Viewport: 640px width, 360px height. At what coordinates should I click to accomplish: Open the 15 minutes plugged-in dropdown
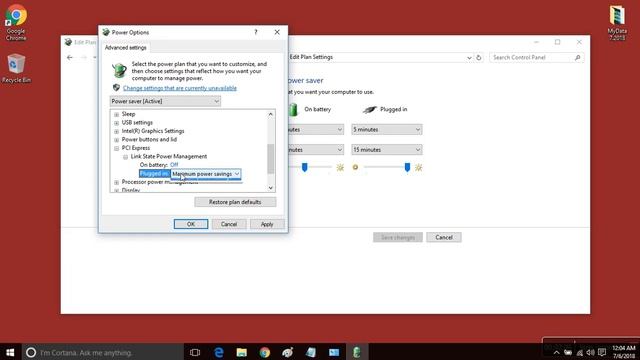pos(387,150)
